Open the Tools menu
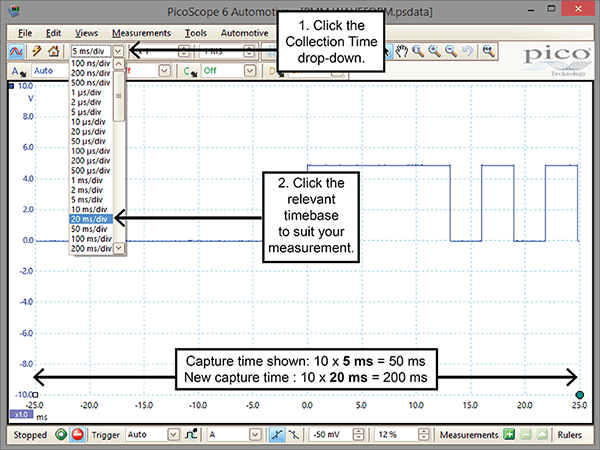This screenshot has width=600, height=450. click(196, 33)
